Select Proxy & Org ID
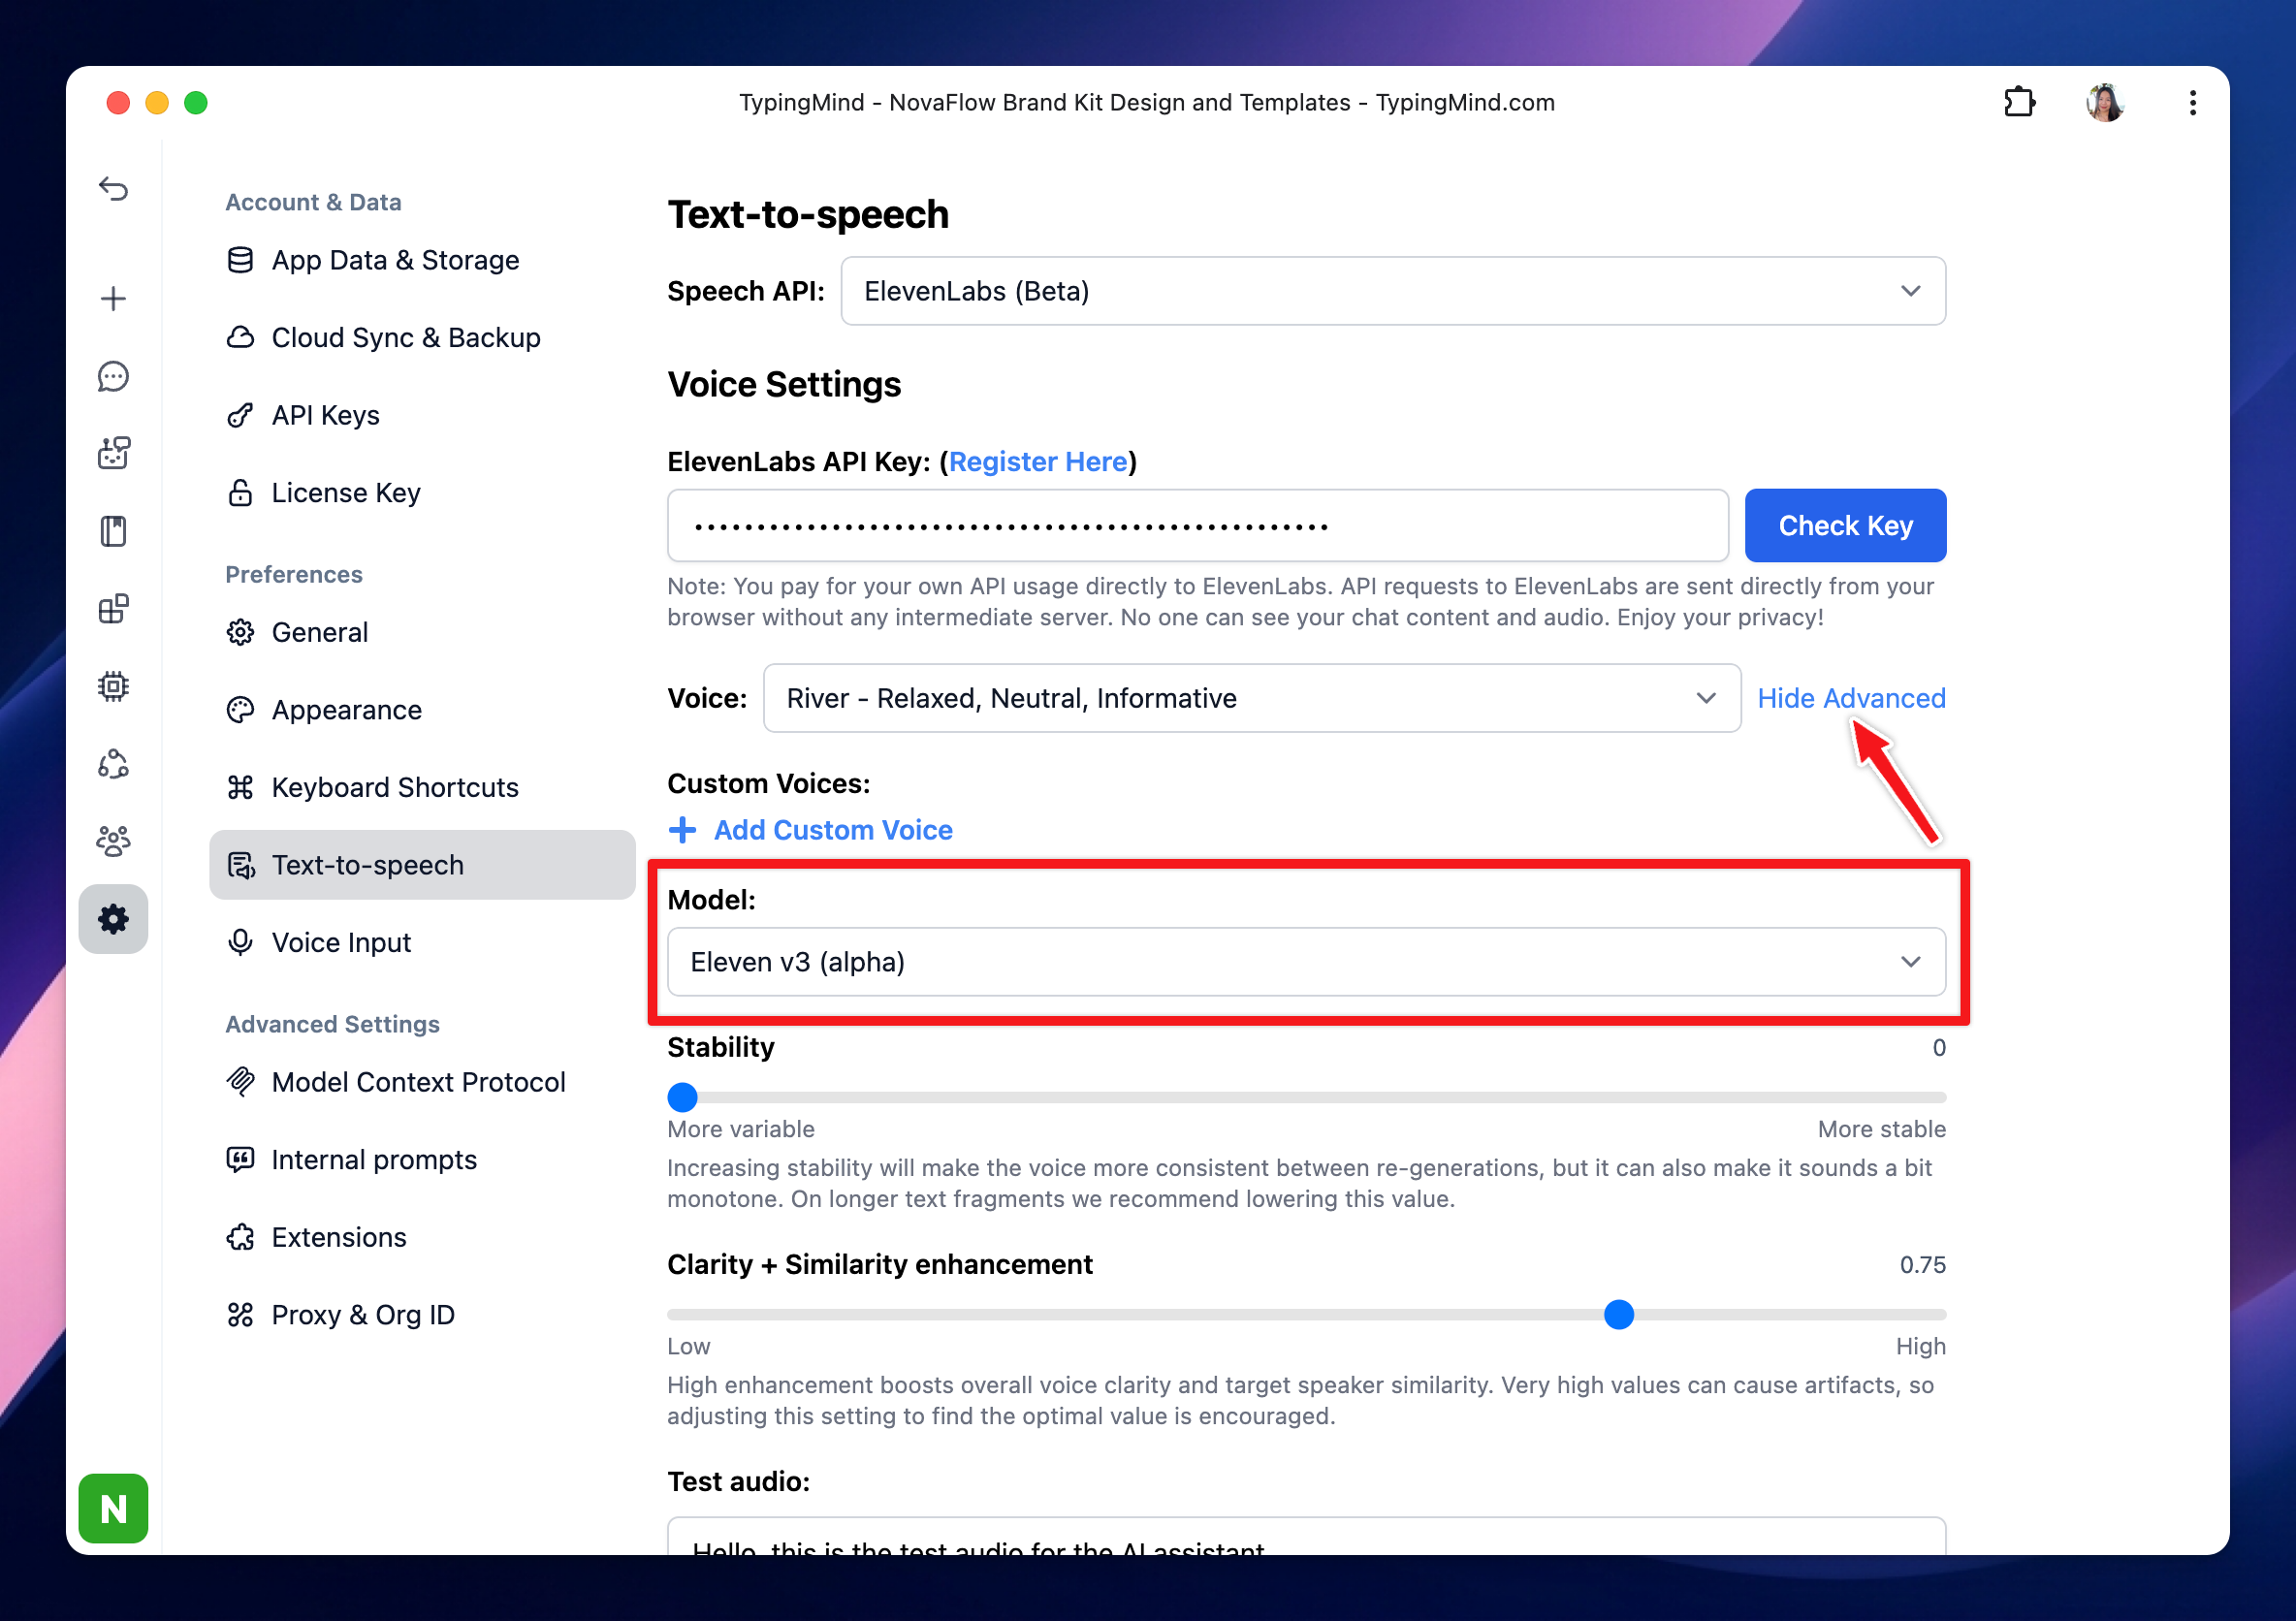The height and width of the screenshot is (1621, 2296). click(422, 1315)
